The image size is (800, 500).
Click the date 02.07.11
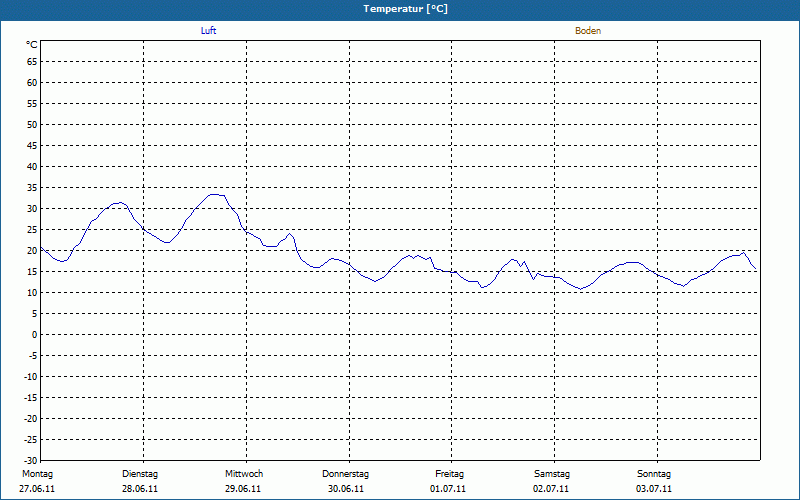(551, 488)
